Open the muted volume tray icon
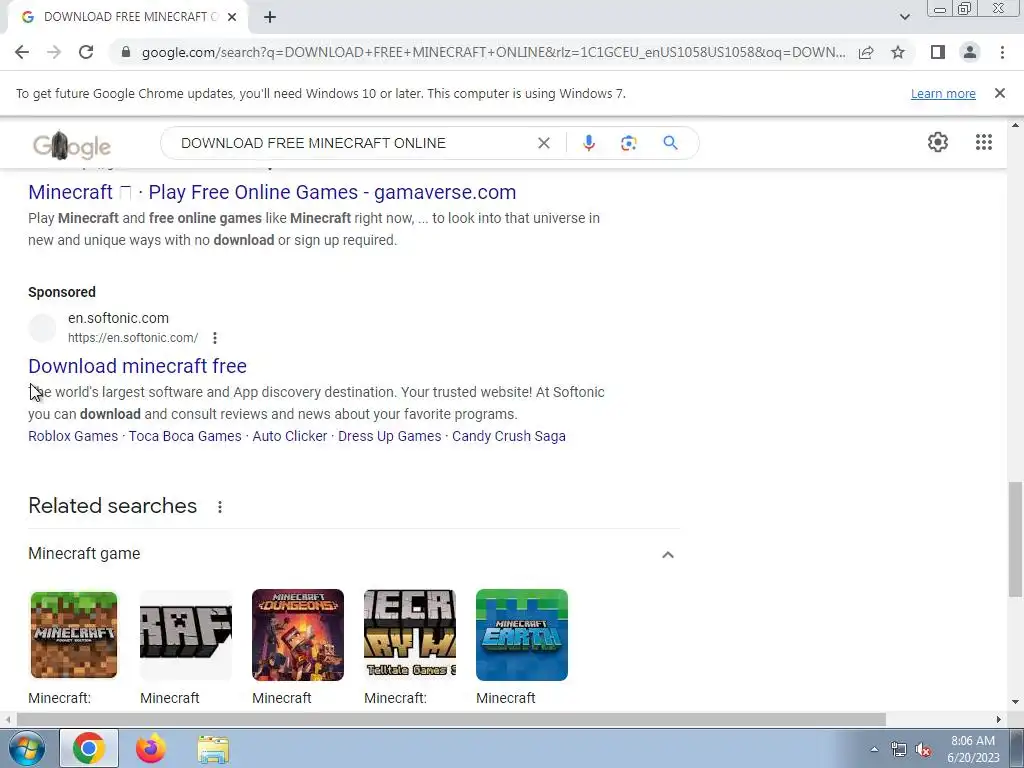 click(923, 750)
